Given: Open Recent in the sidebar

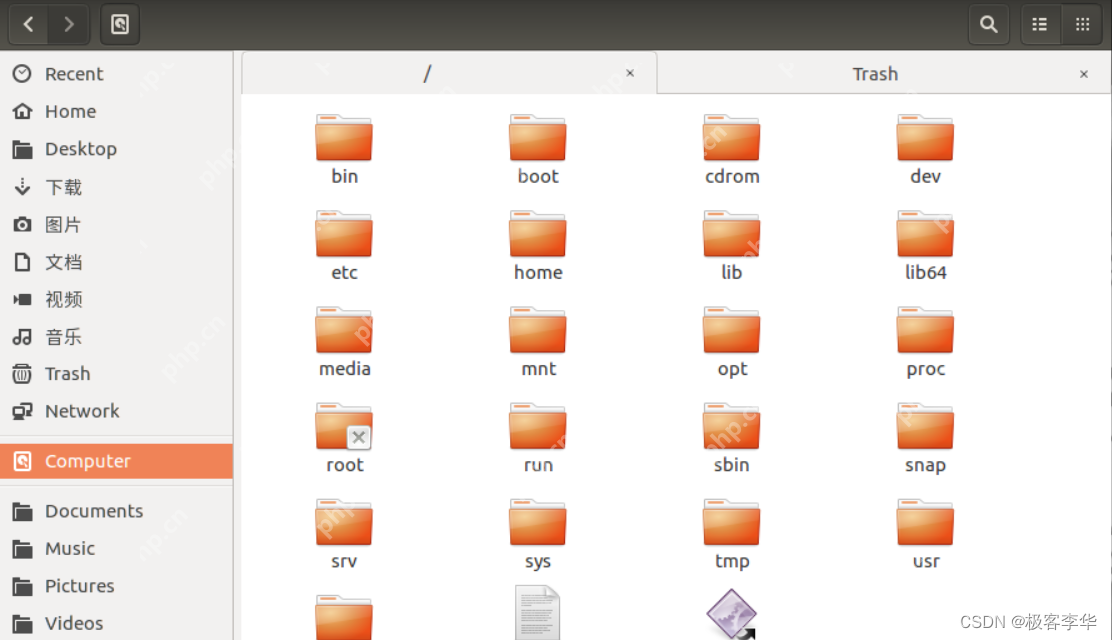Looking at the screenshot, I should 75,73.
